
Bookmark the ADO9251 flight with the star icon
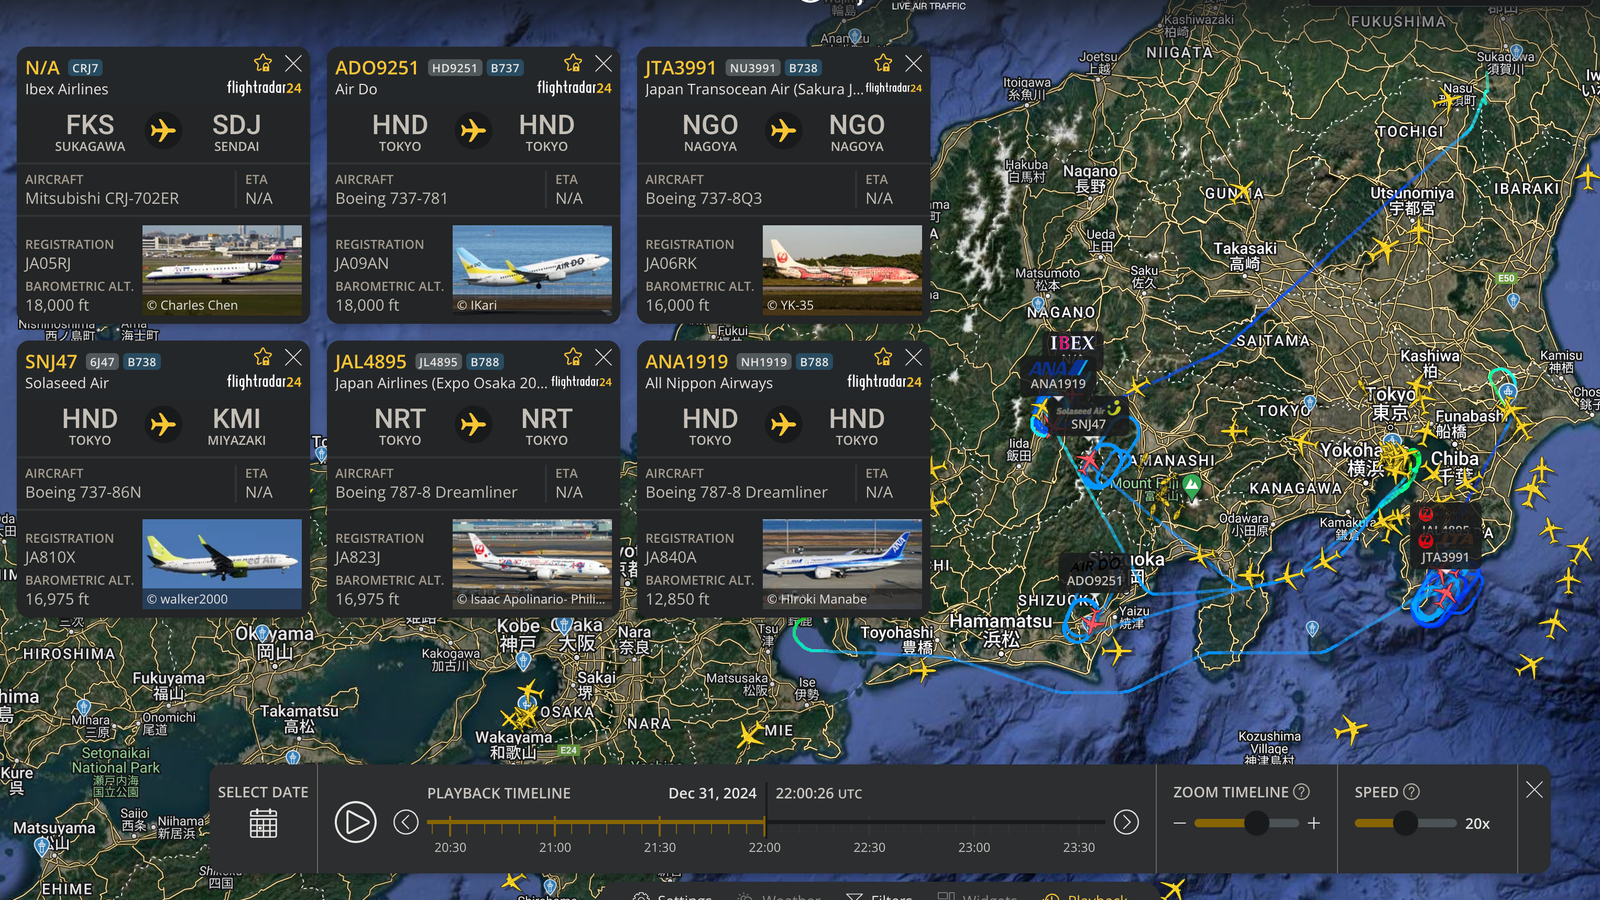[x=573, y=63]
